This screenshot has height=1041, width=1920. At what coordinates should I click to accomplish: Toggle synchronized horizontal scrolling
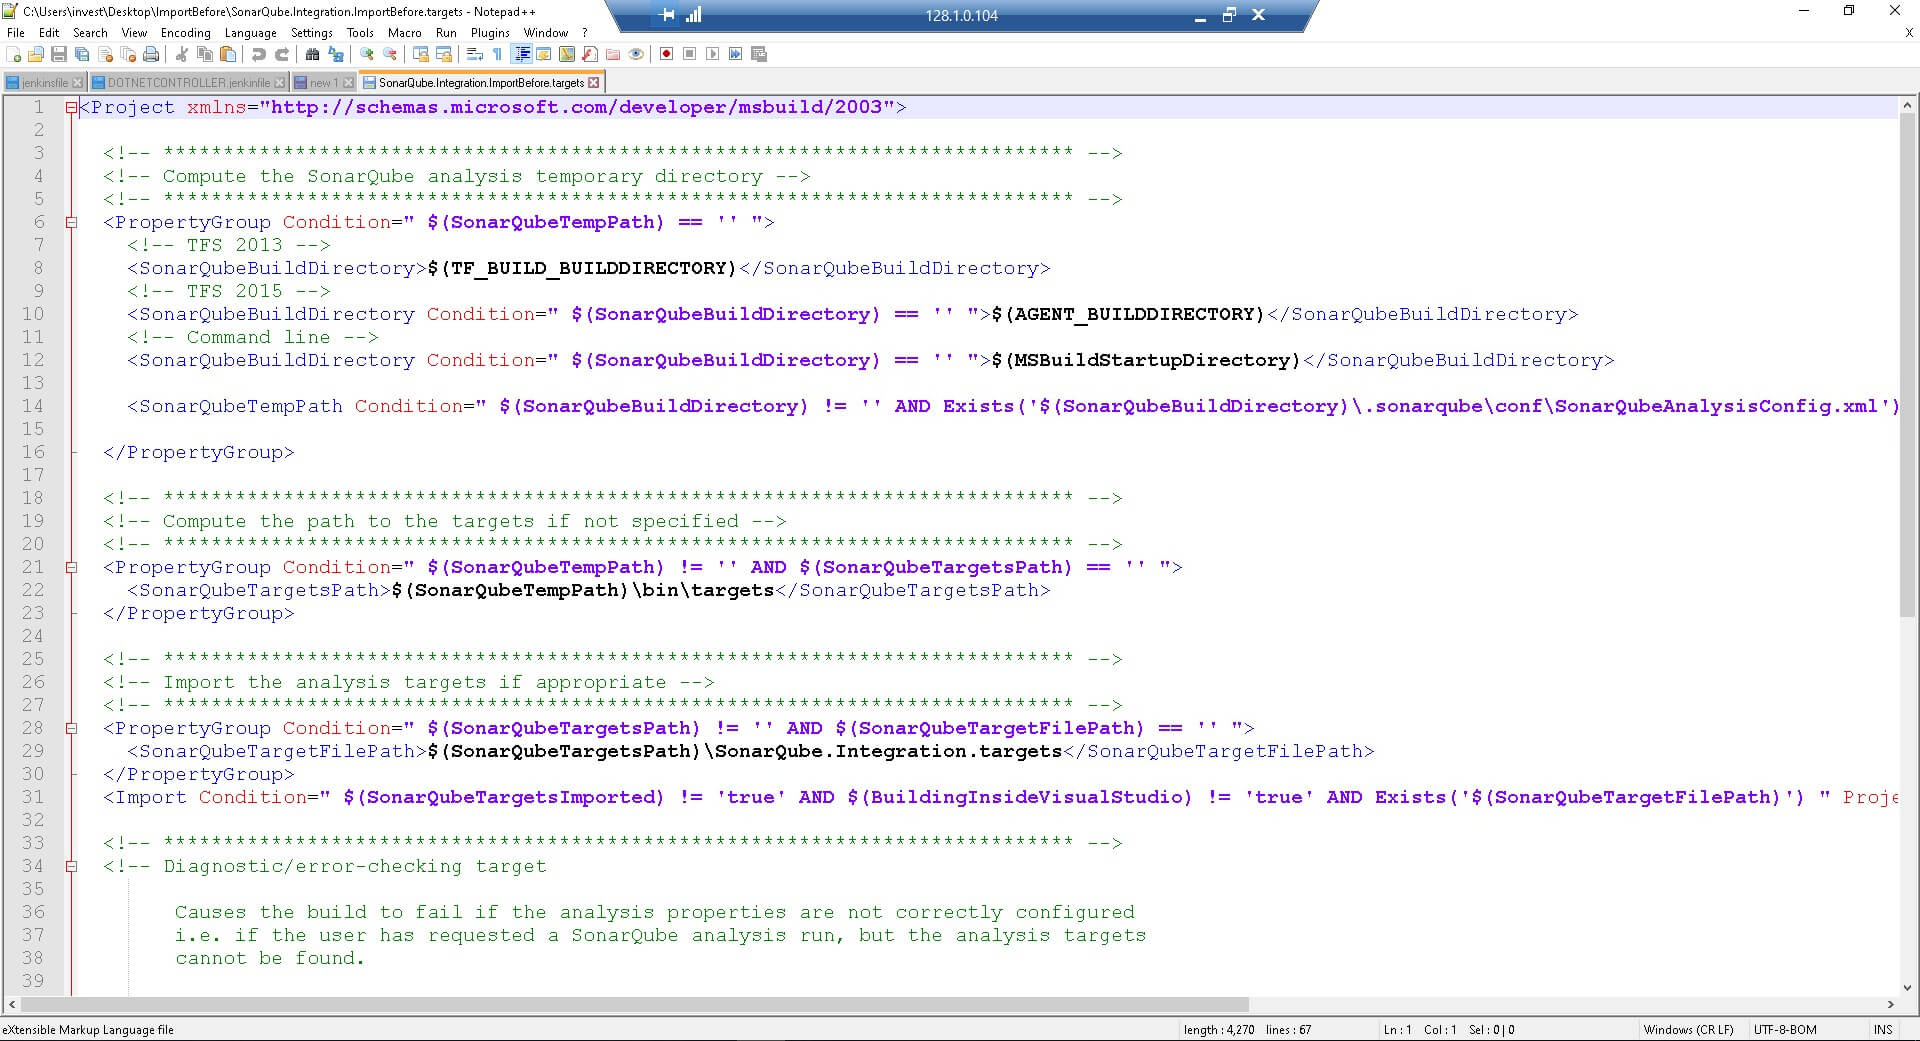click(444, 54)
